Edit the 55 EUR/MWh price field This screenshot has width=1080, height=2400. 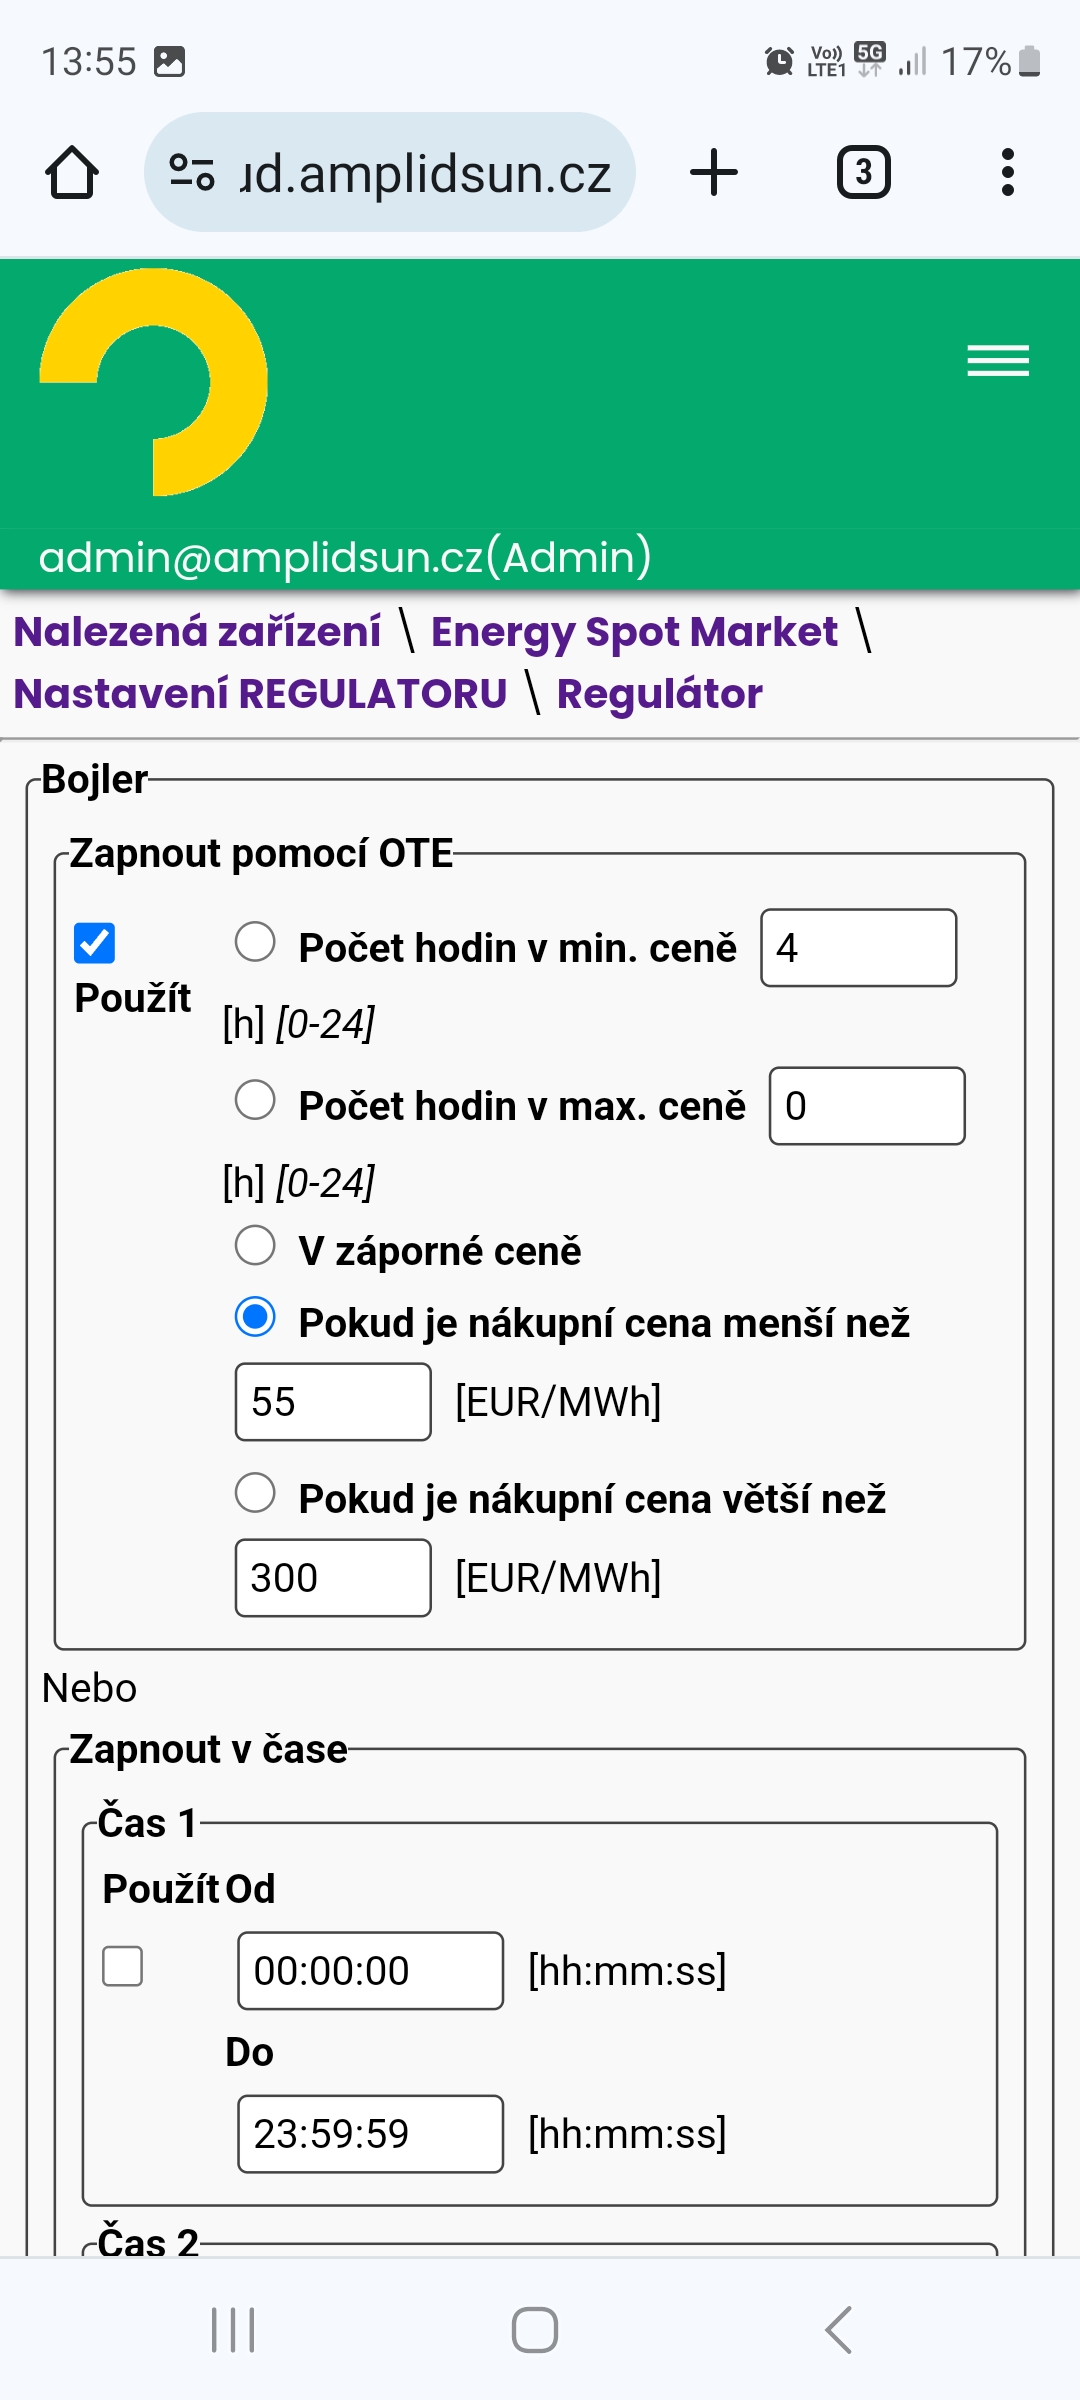coord(333,1402)
